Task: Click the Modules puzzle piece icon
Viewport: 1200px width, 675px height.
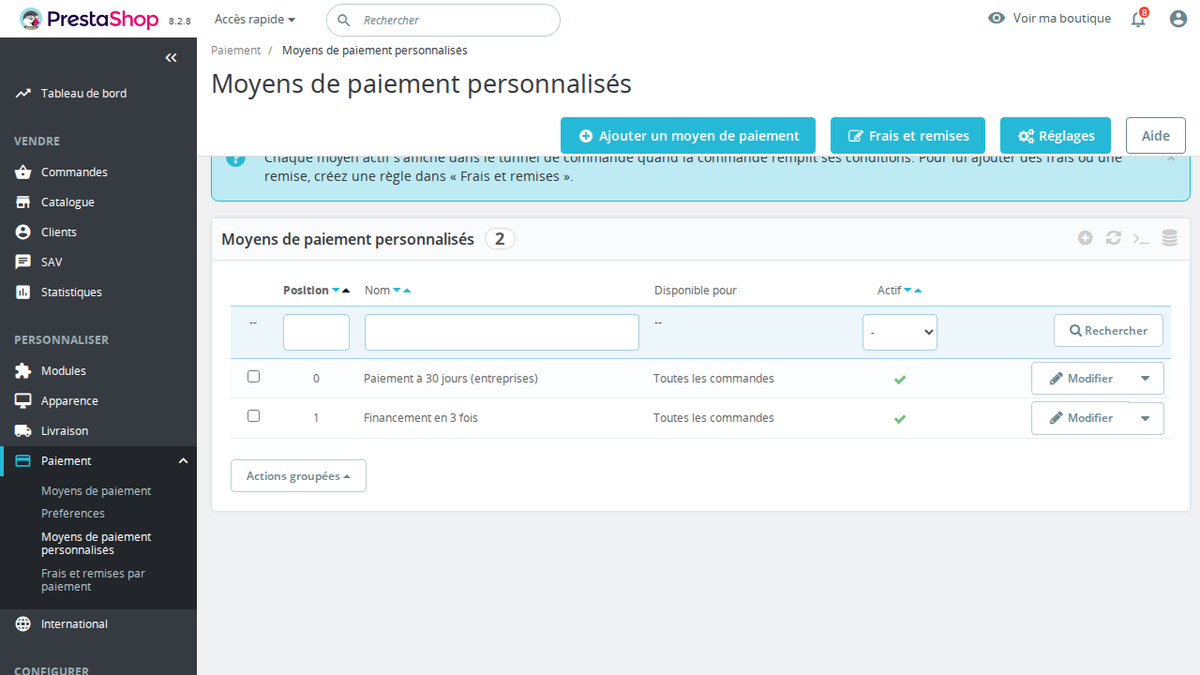Action: coord(23,371)
